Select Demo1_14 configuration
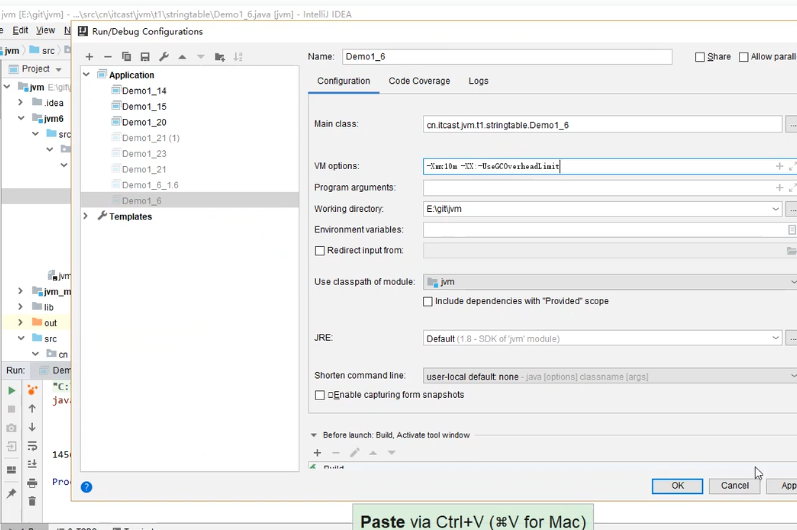 tap(144, 91)
